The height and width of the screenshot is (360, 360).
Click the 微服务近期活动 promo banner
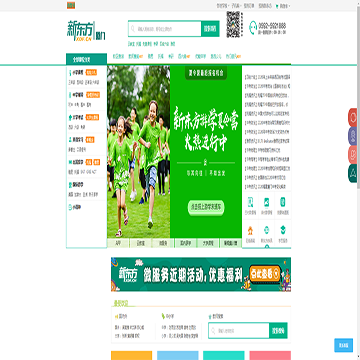(x=201, y=274)
